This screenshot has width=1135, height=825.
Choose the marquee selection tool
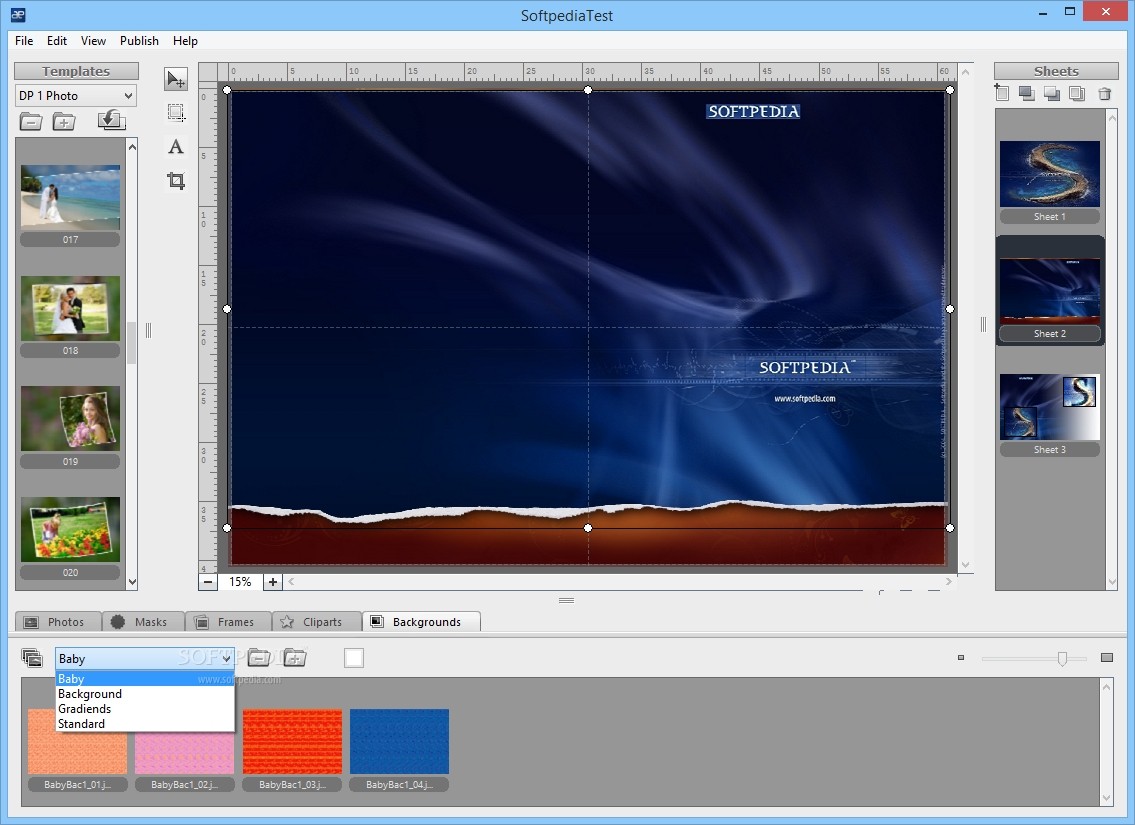(x=176, y=112)
